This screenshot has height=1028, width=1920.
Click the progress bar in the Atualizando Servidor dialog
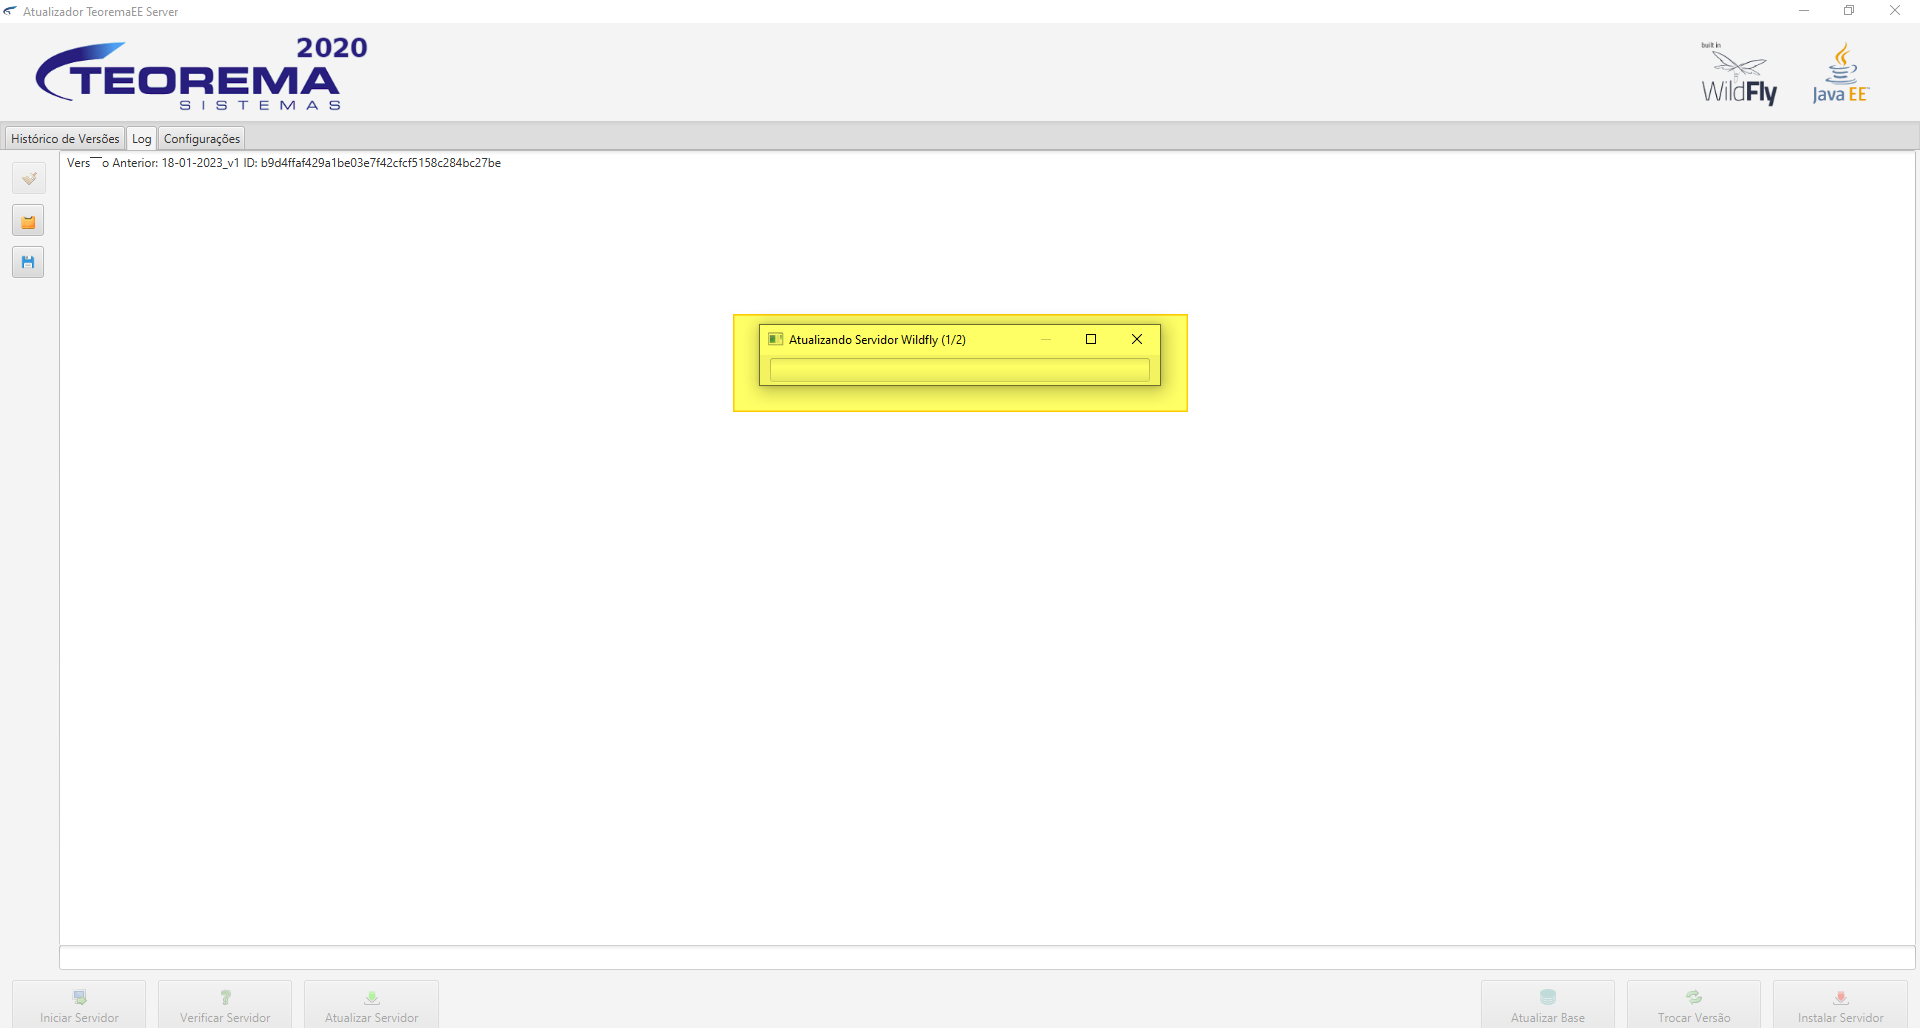tap(960, 371)
